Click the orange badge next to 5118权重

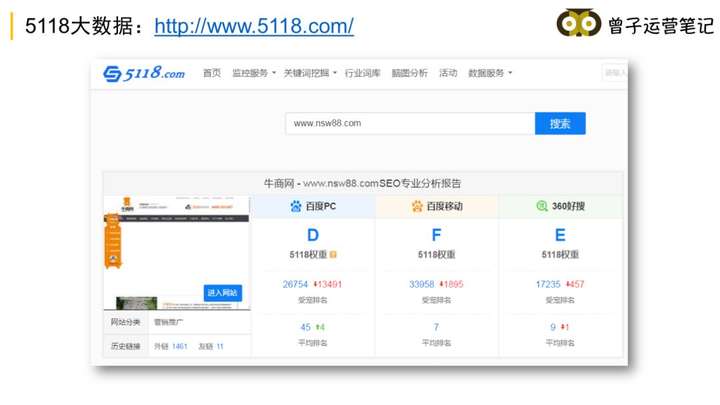click(x=333, y=254)
